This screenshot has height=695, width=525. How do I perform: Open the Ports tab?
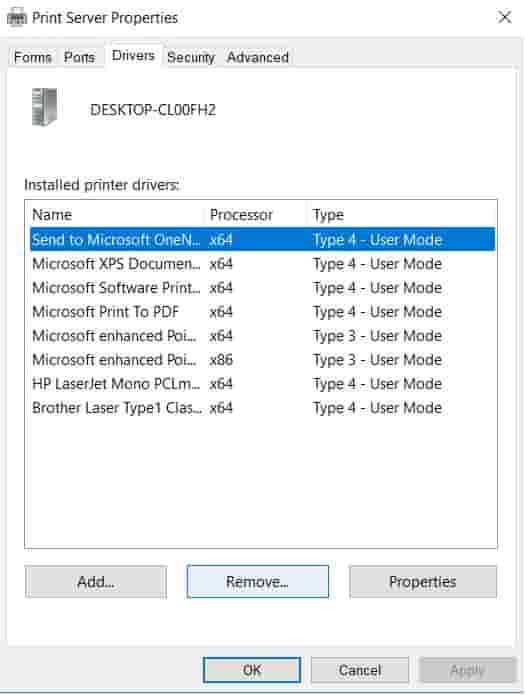pos(79,57)
